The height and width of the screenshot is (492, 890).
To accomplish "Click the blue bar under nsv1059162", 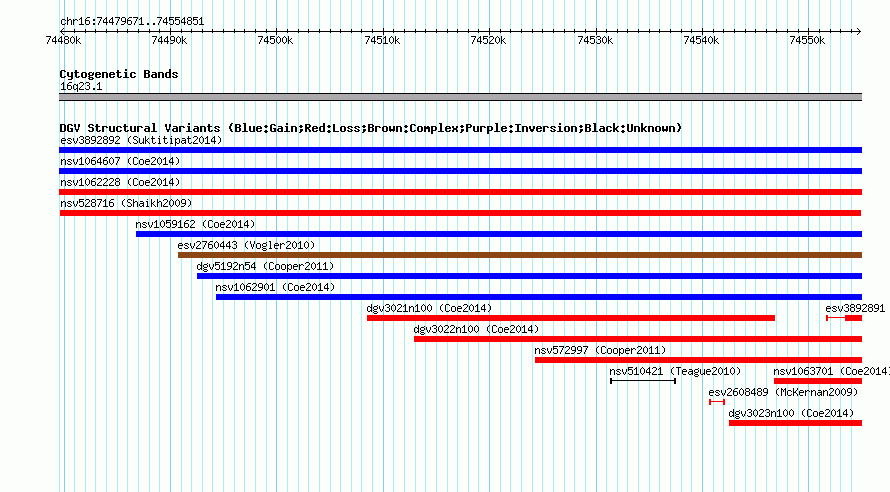I will tap(499, 234).
